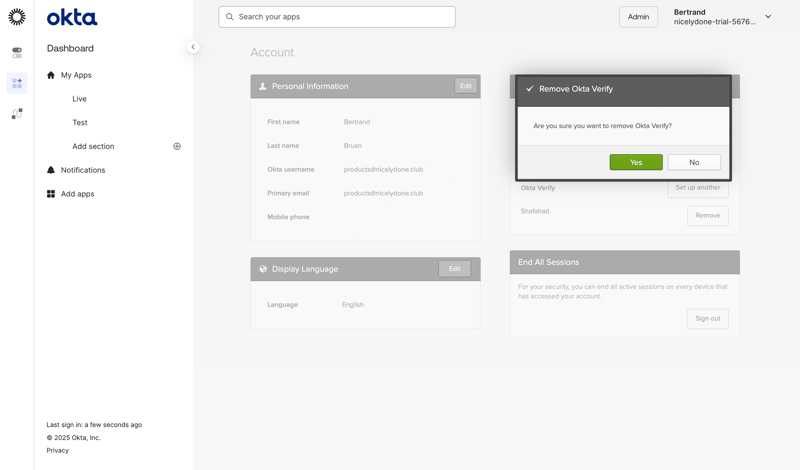
Task: Click the Primary email value
Action: pyautogui.click(x=383, y=193)
